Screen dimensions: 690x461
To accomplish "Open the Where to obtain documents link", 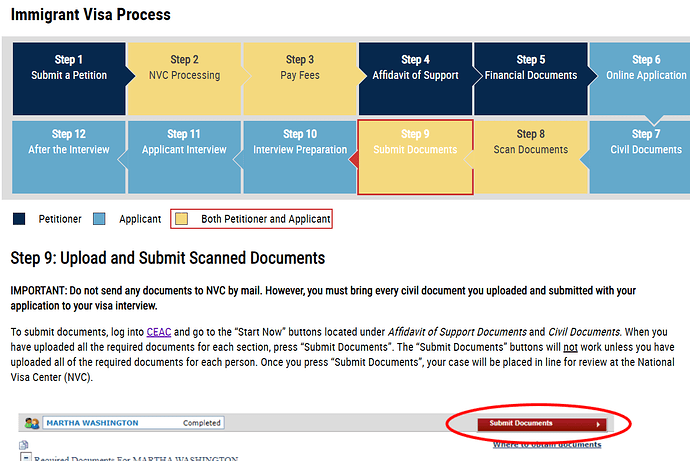I will click(x=547, y=444).
